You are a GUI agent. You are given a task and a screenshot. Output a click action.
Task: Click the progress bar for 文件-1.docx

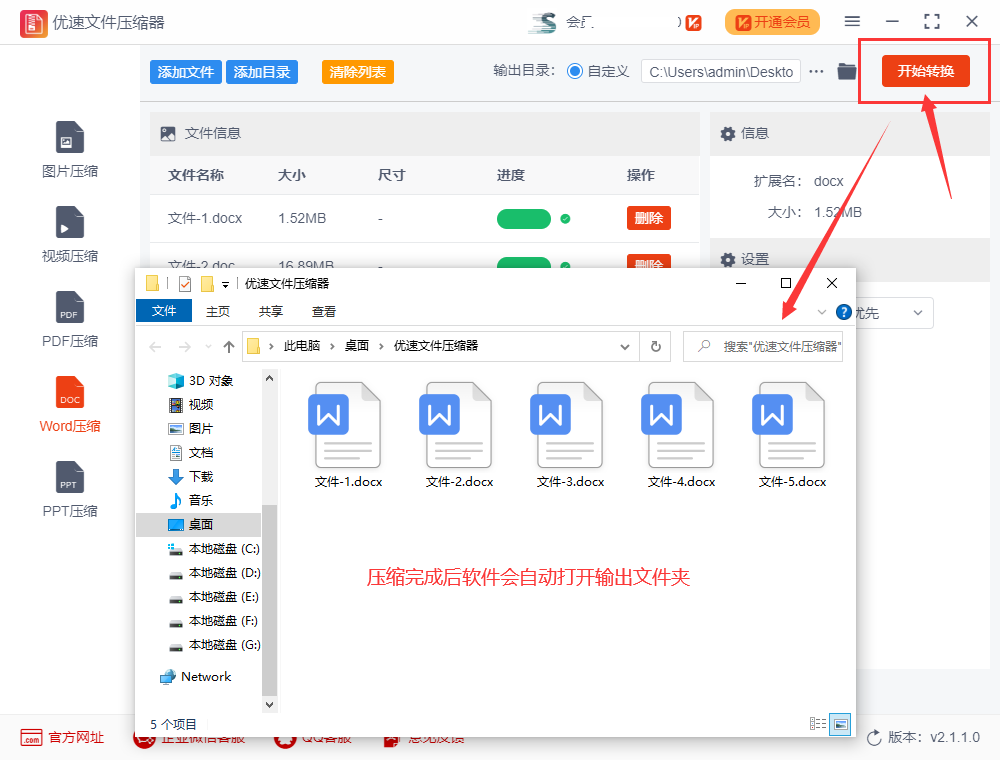[524, 219]
